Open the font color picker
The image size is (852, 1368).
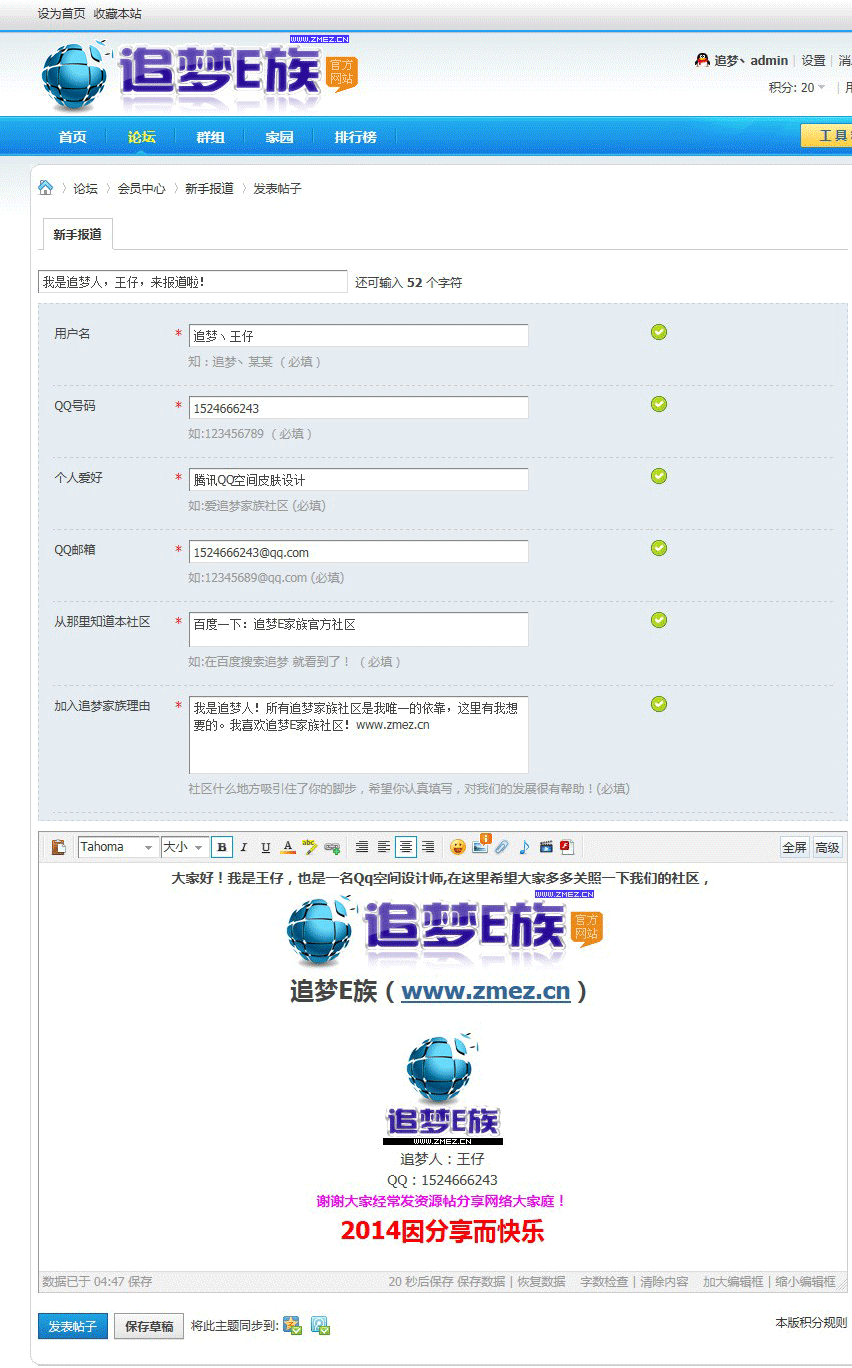click(287, 847)
